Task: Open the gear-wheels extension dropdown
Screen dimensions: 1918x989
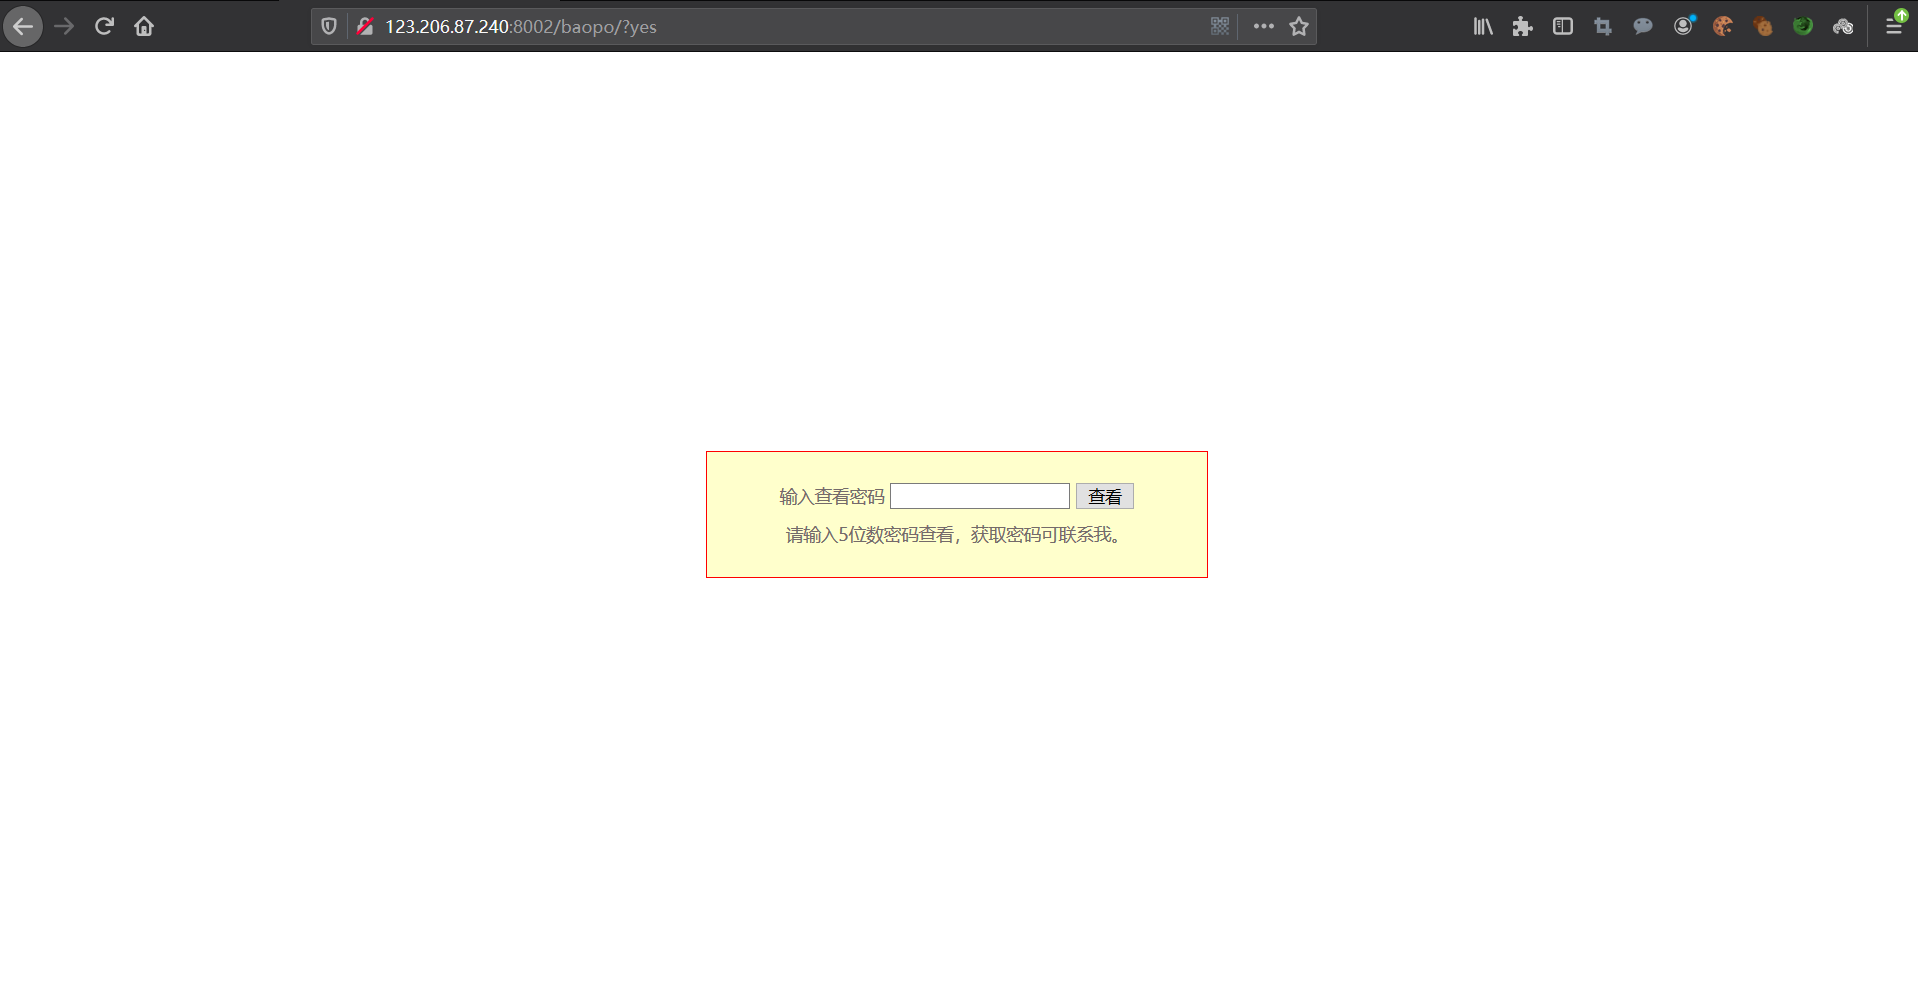Action: coord(1843,27)
